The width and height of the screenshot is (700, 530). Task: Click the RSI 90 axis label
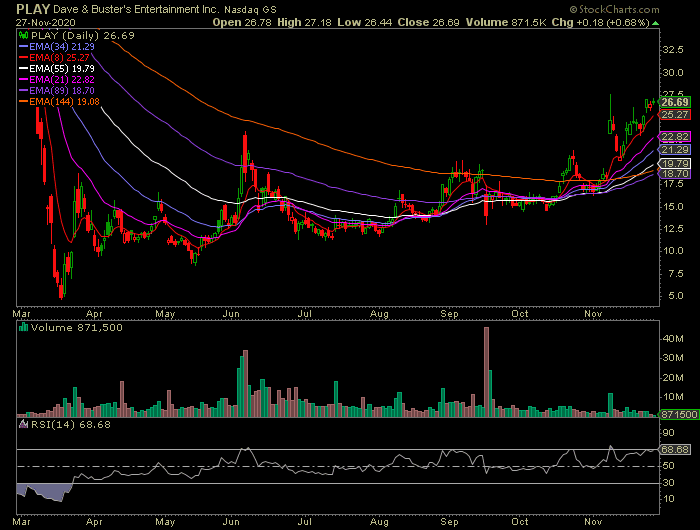pyautogui.click(x=668, y=433)
